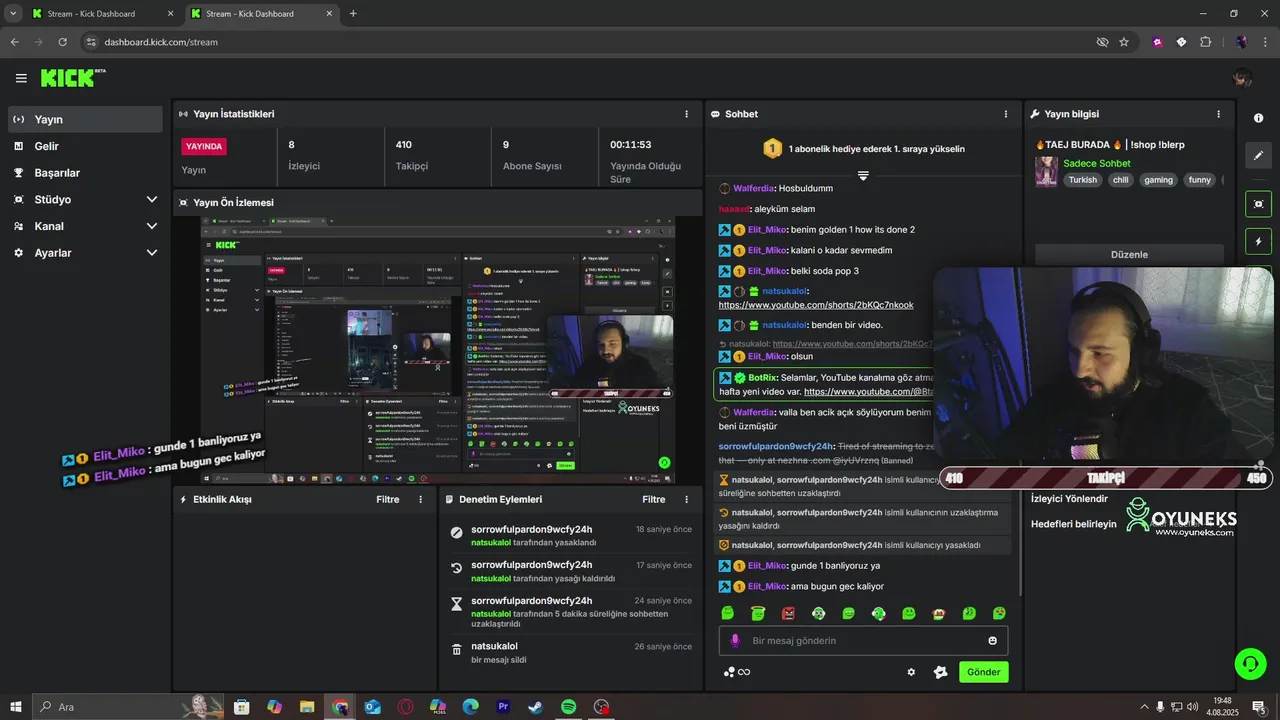The height and width of the screenshot is (720, 1280).
Task: Open Sohbet panel three-dot menu
Action: (1006, 114)
